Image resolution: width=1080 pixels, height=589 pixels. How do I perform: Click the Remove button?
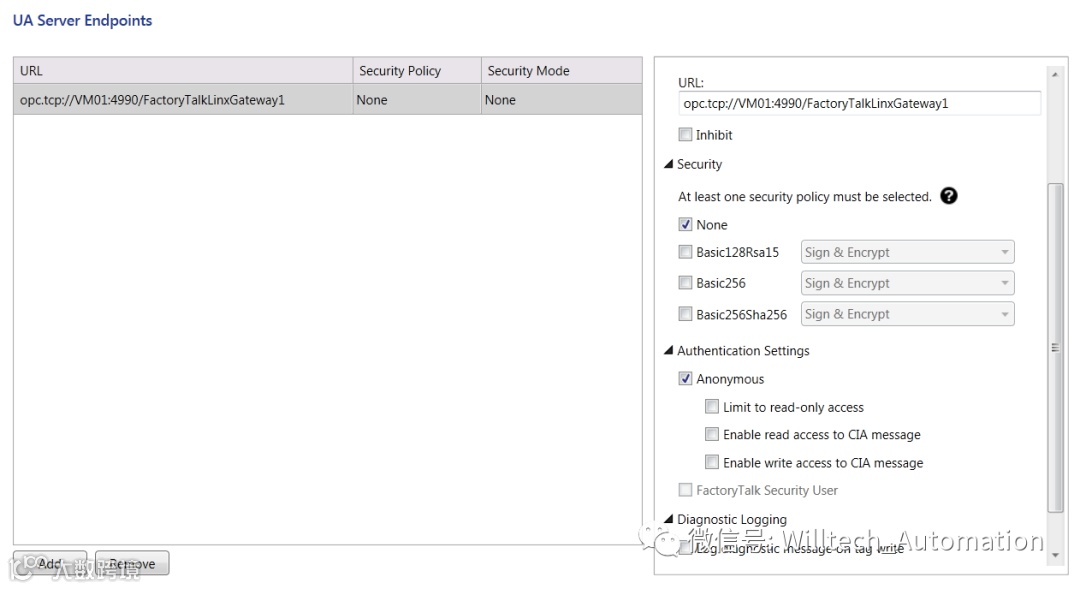(x=132, y=564)
